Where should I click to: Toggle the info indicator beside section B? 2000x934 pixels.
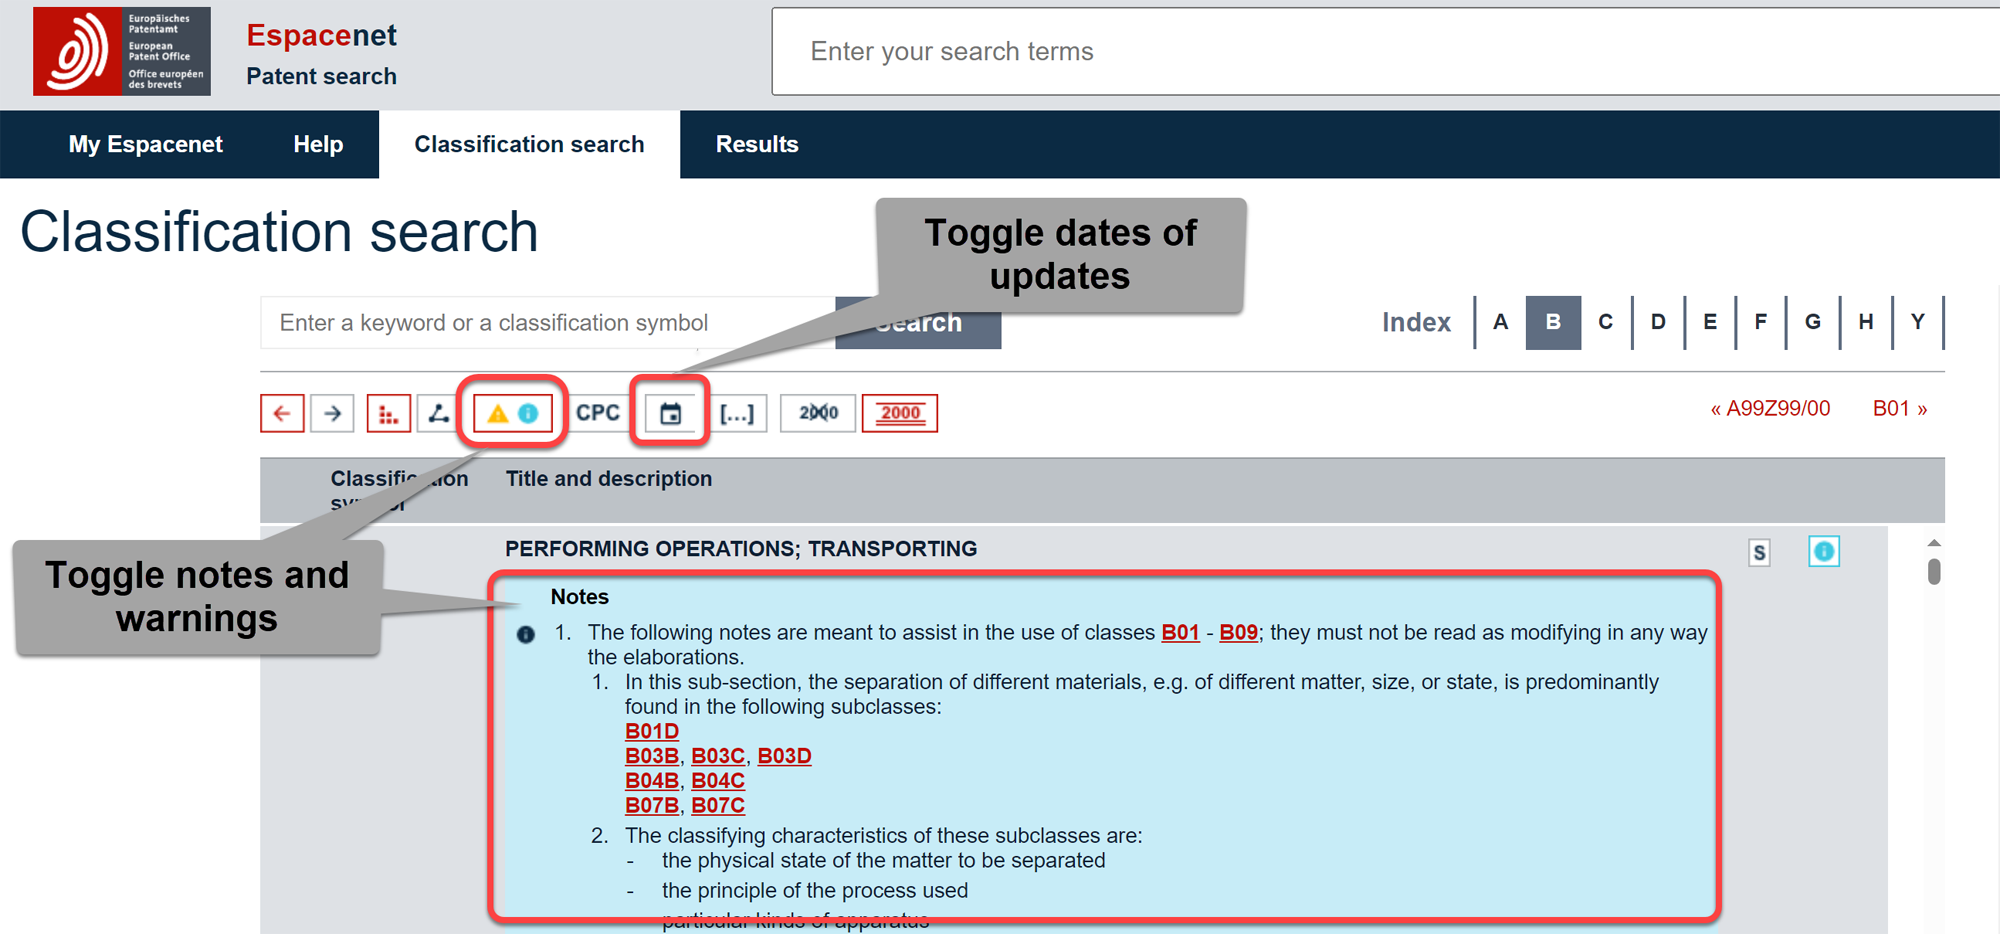pos(1824,551)
